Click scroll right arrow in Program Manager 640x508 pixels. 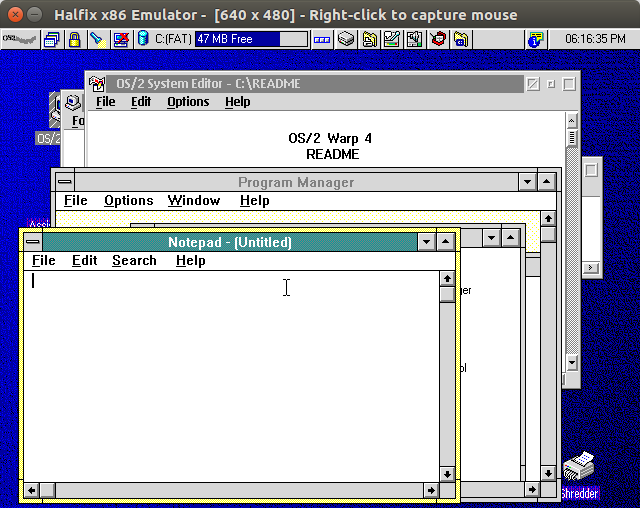pos(532,489)
